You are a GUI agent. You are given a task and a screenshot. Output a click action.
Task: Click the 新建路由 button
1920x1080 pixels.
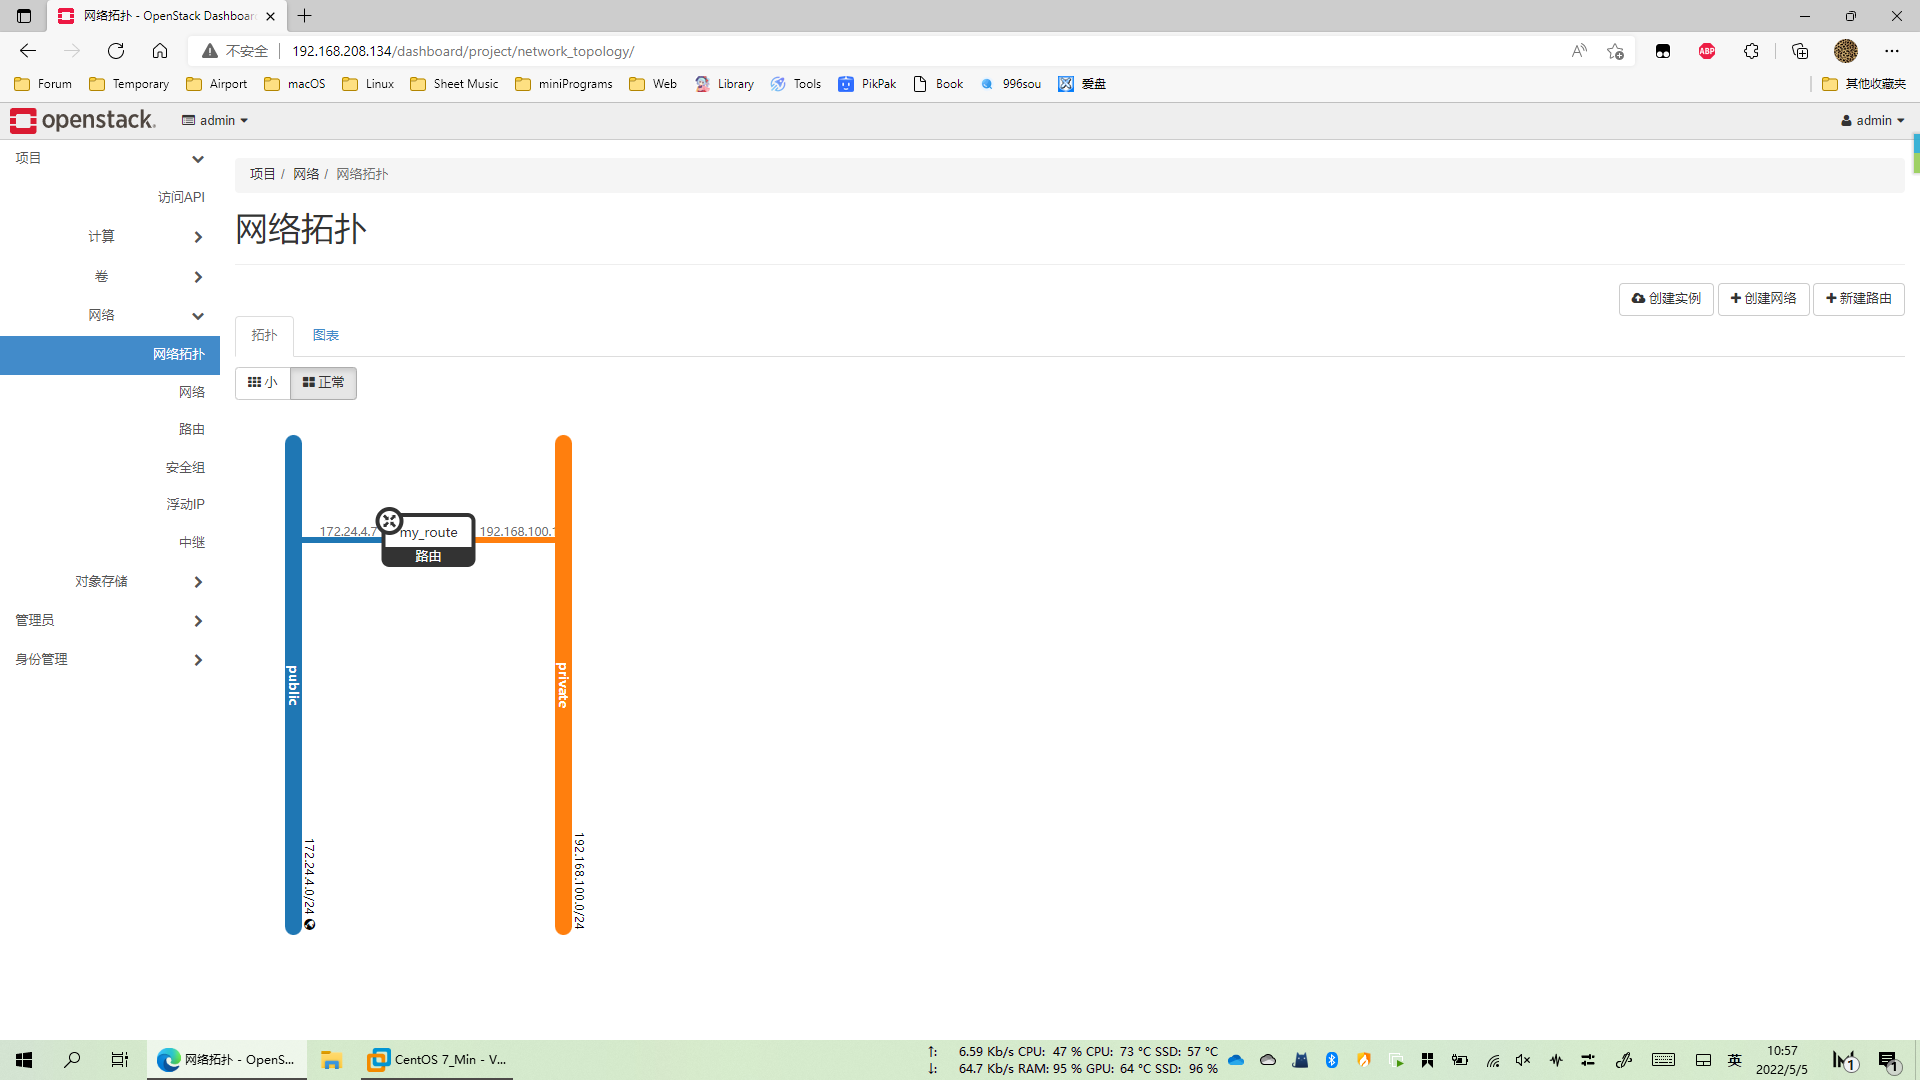click(x=1858, y=298)
